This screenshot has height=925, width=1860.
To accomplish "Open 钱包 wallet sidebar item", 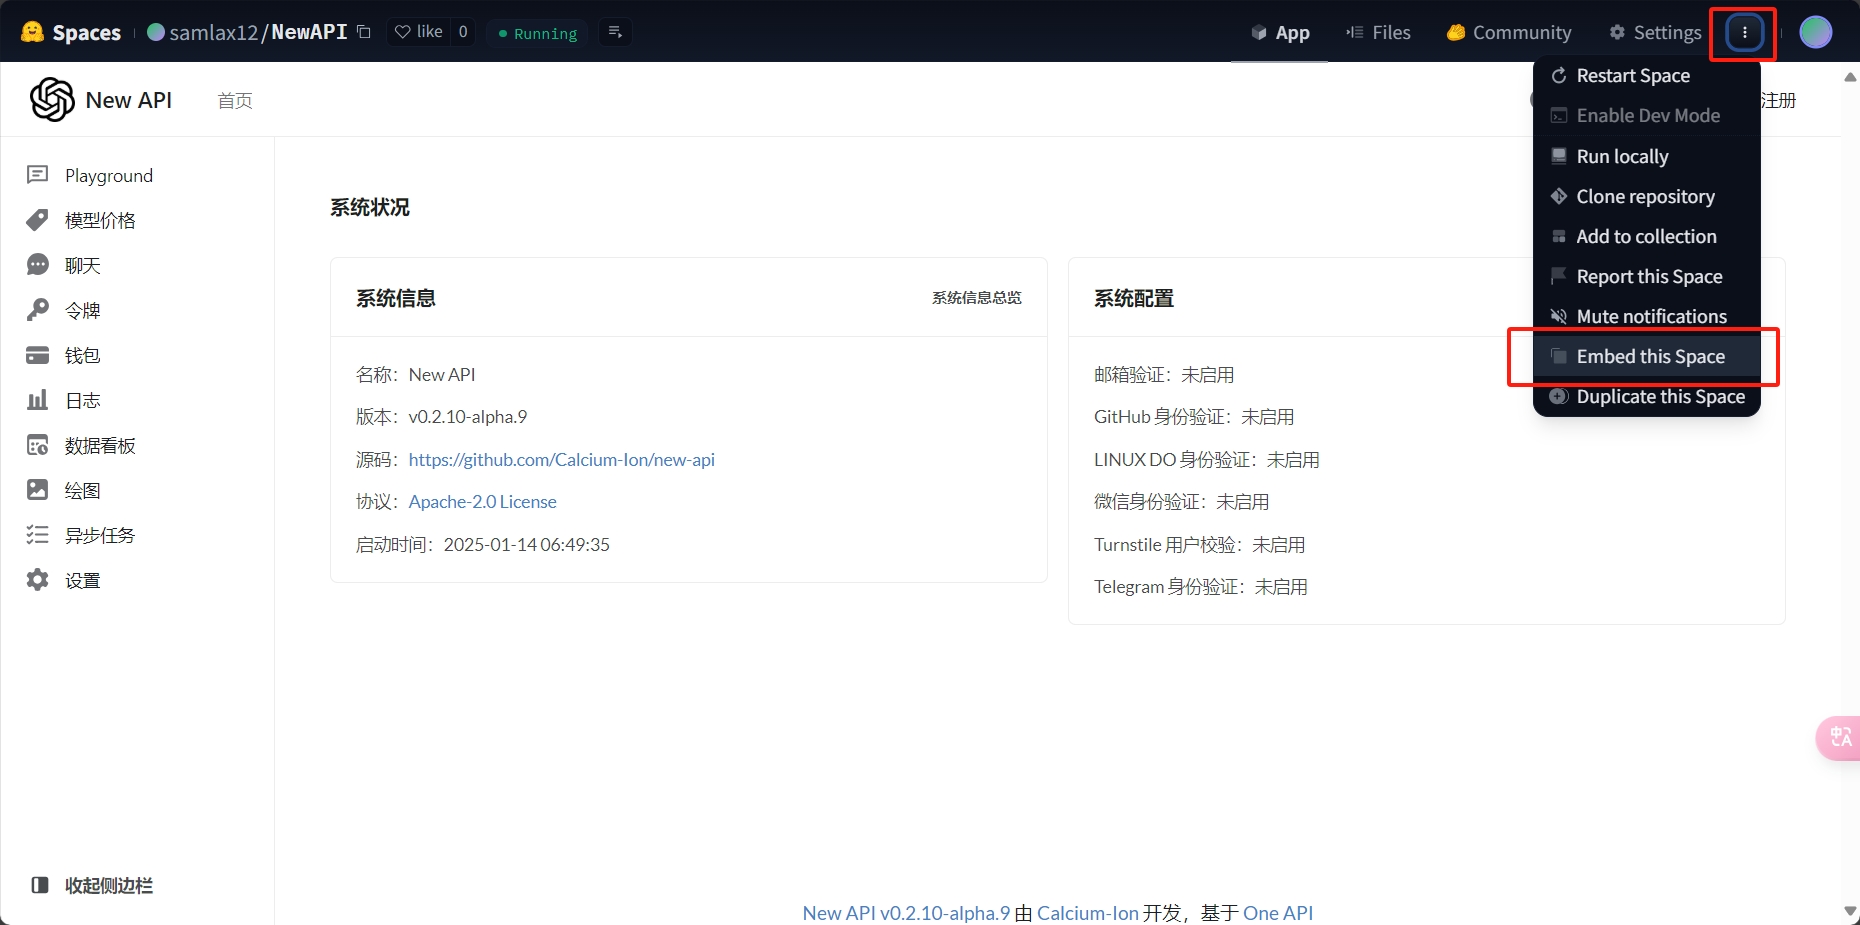I will click(x=64, y=355).
